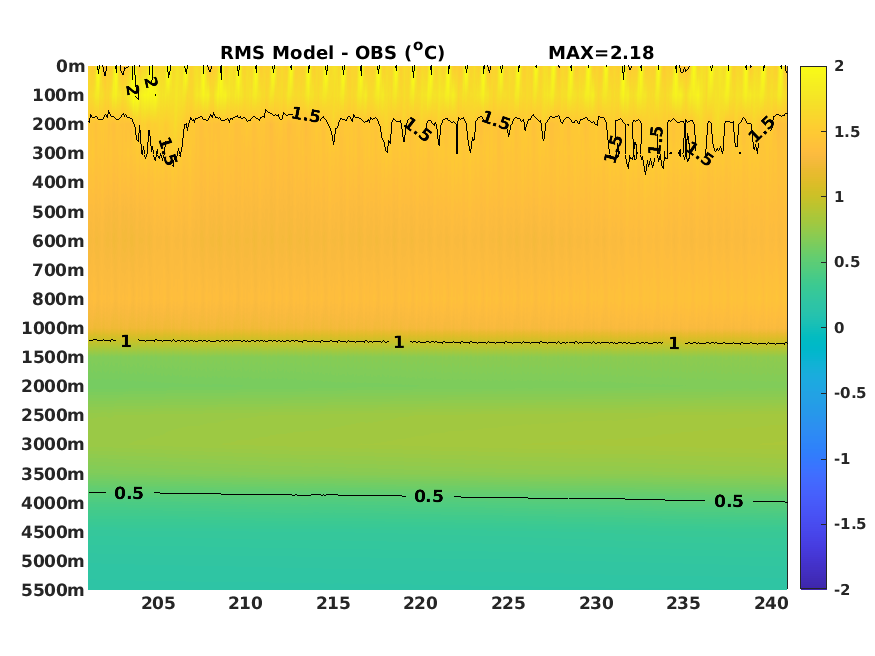Image resolution: width=875 pixels, height=656 pixels.
Task: Select the '500m' depth axis label
Action: pos(58,212)
